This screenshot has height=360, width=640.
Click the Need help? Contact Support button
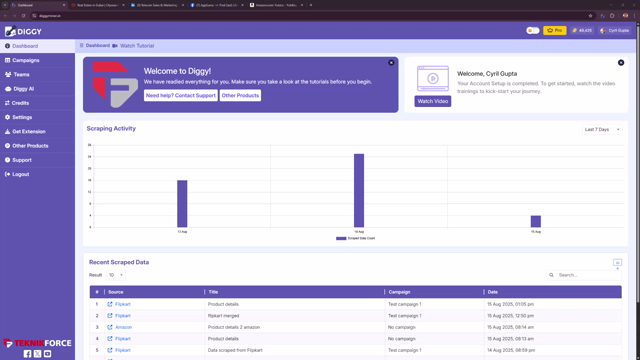(x=180, y=96)
